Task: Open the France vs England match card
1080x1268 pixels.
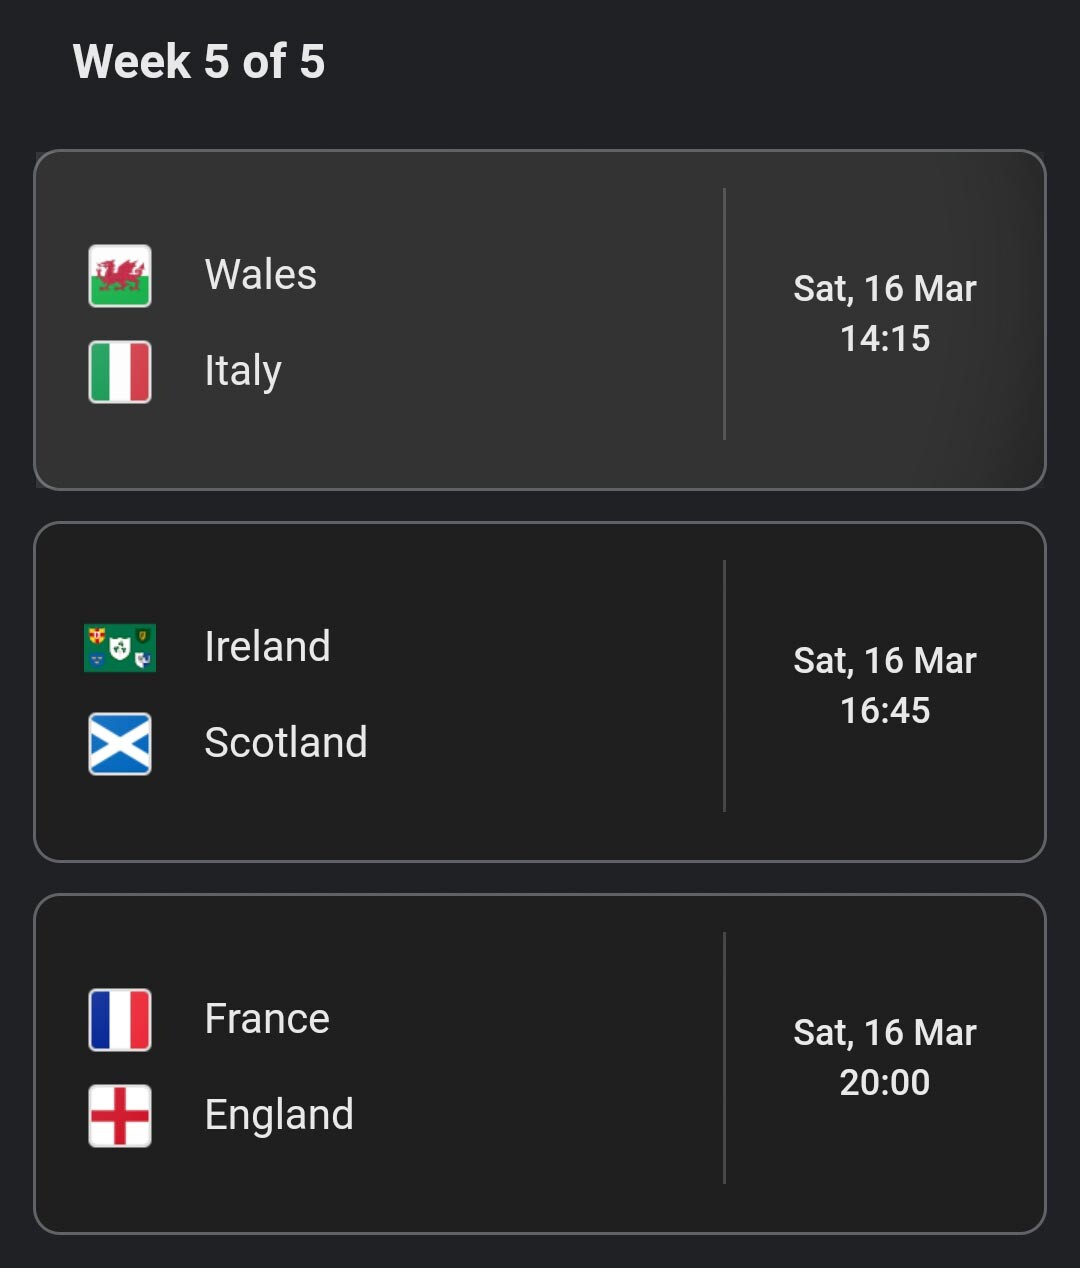Action: [x=540, y=1064]
